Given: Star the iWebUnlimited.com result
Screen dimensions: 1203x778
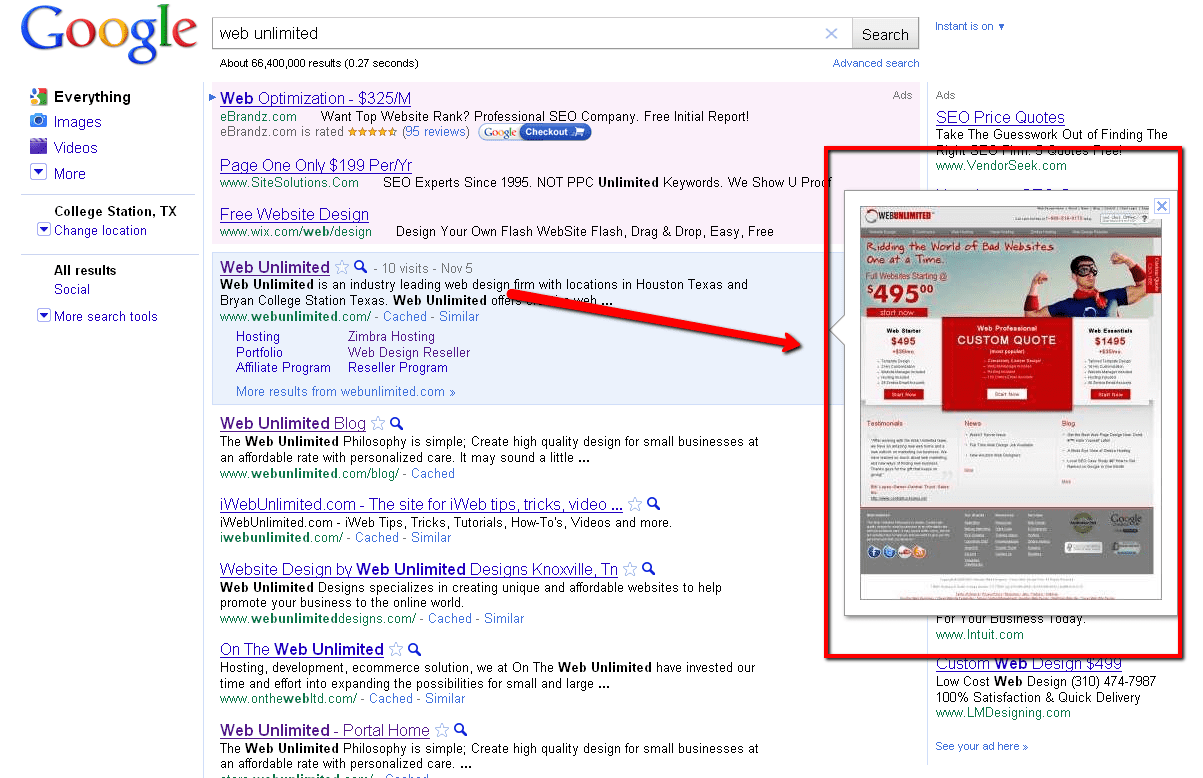Looking at the screenshot, I should click(x=635, y=505).
